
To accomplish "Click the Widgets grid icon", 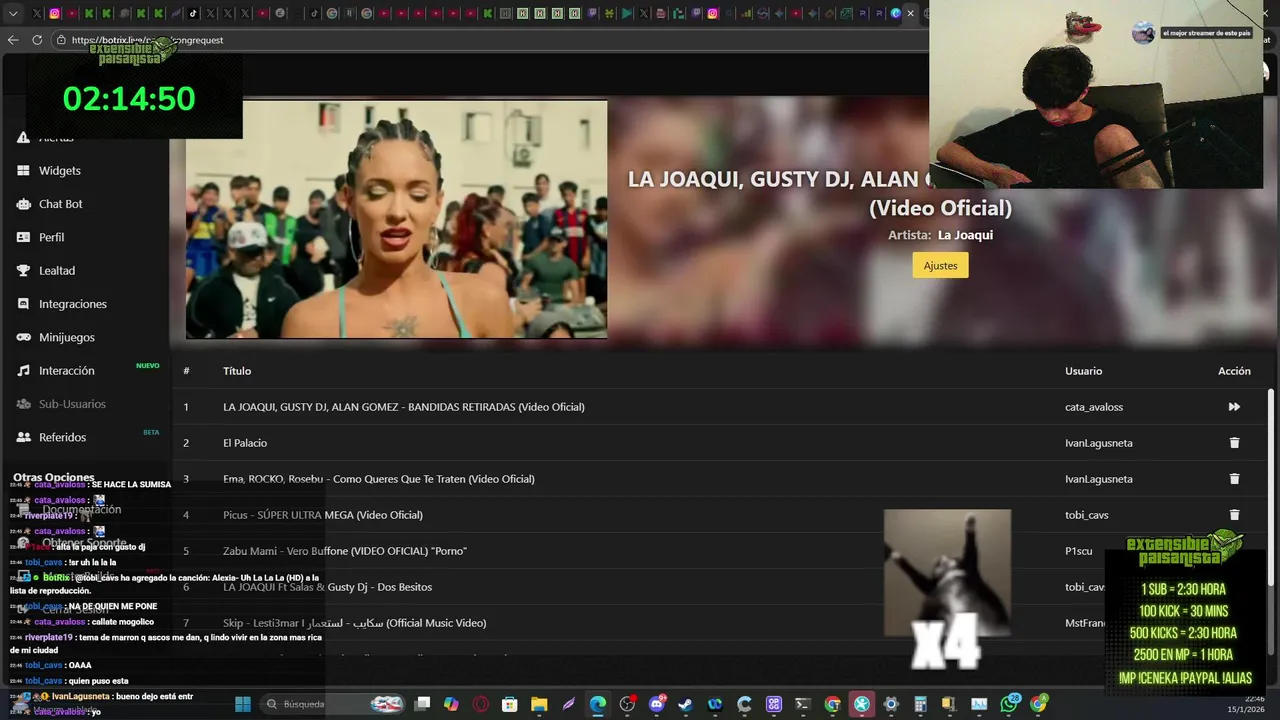I will tap(23, 171).
